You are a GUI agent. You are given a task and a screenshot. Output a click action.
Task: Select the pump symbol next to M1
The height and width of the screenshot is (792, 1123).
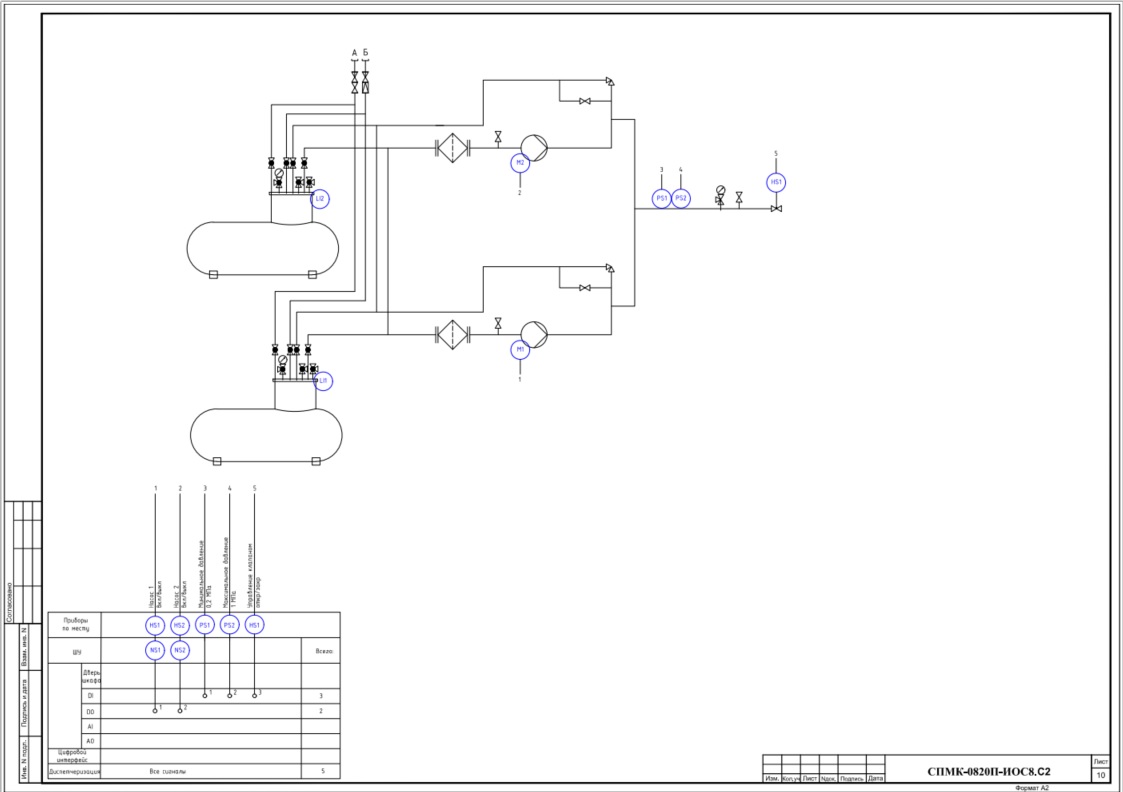534,334
